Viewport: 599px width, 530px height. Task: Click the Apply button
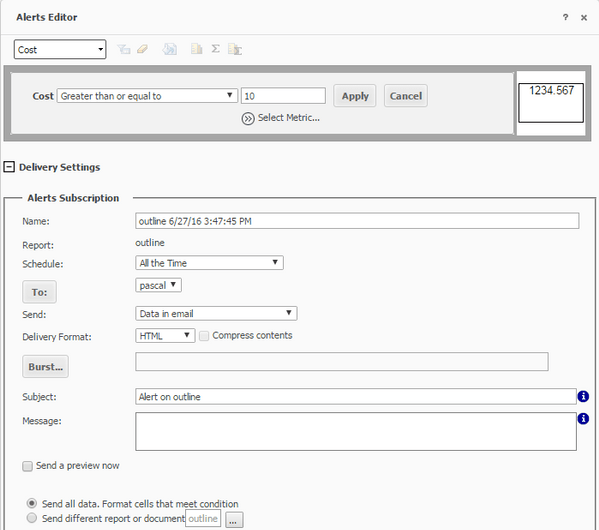[x=355, y=96]
